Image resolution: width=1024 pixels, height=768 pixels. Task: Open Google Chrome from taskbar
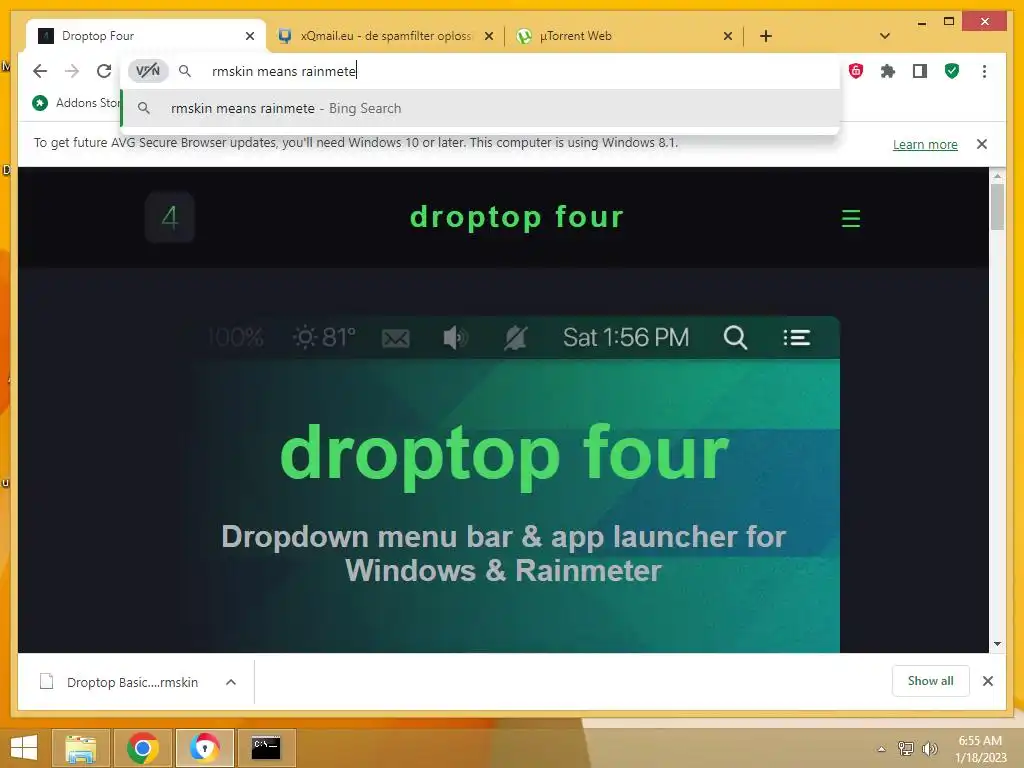click(x=142, y=748)
